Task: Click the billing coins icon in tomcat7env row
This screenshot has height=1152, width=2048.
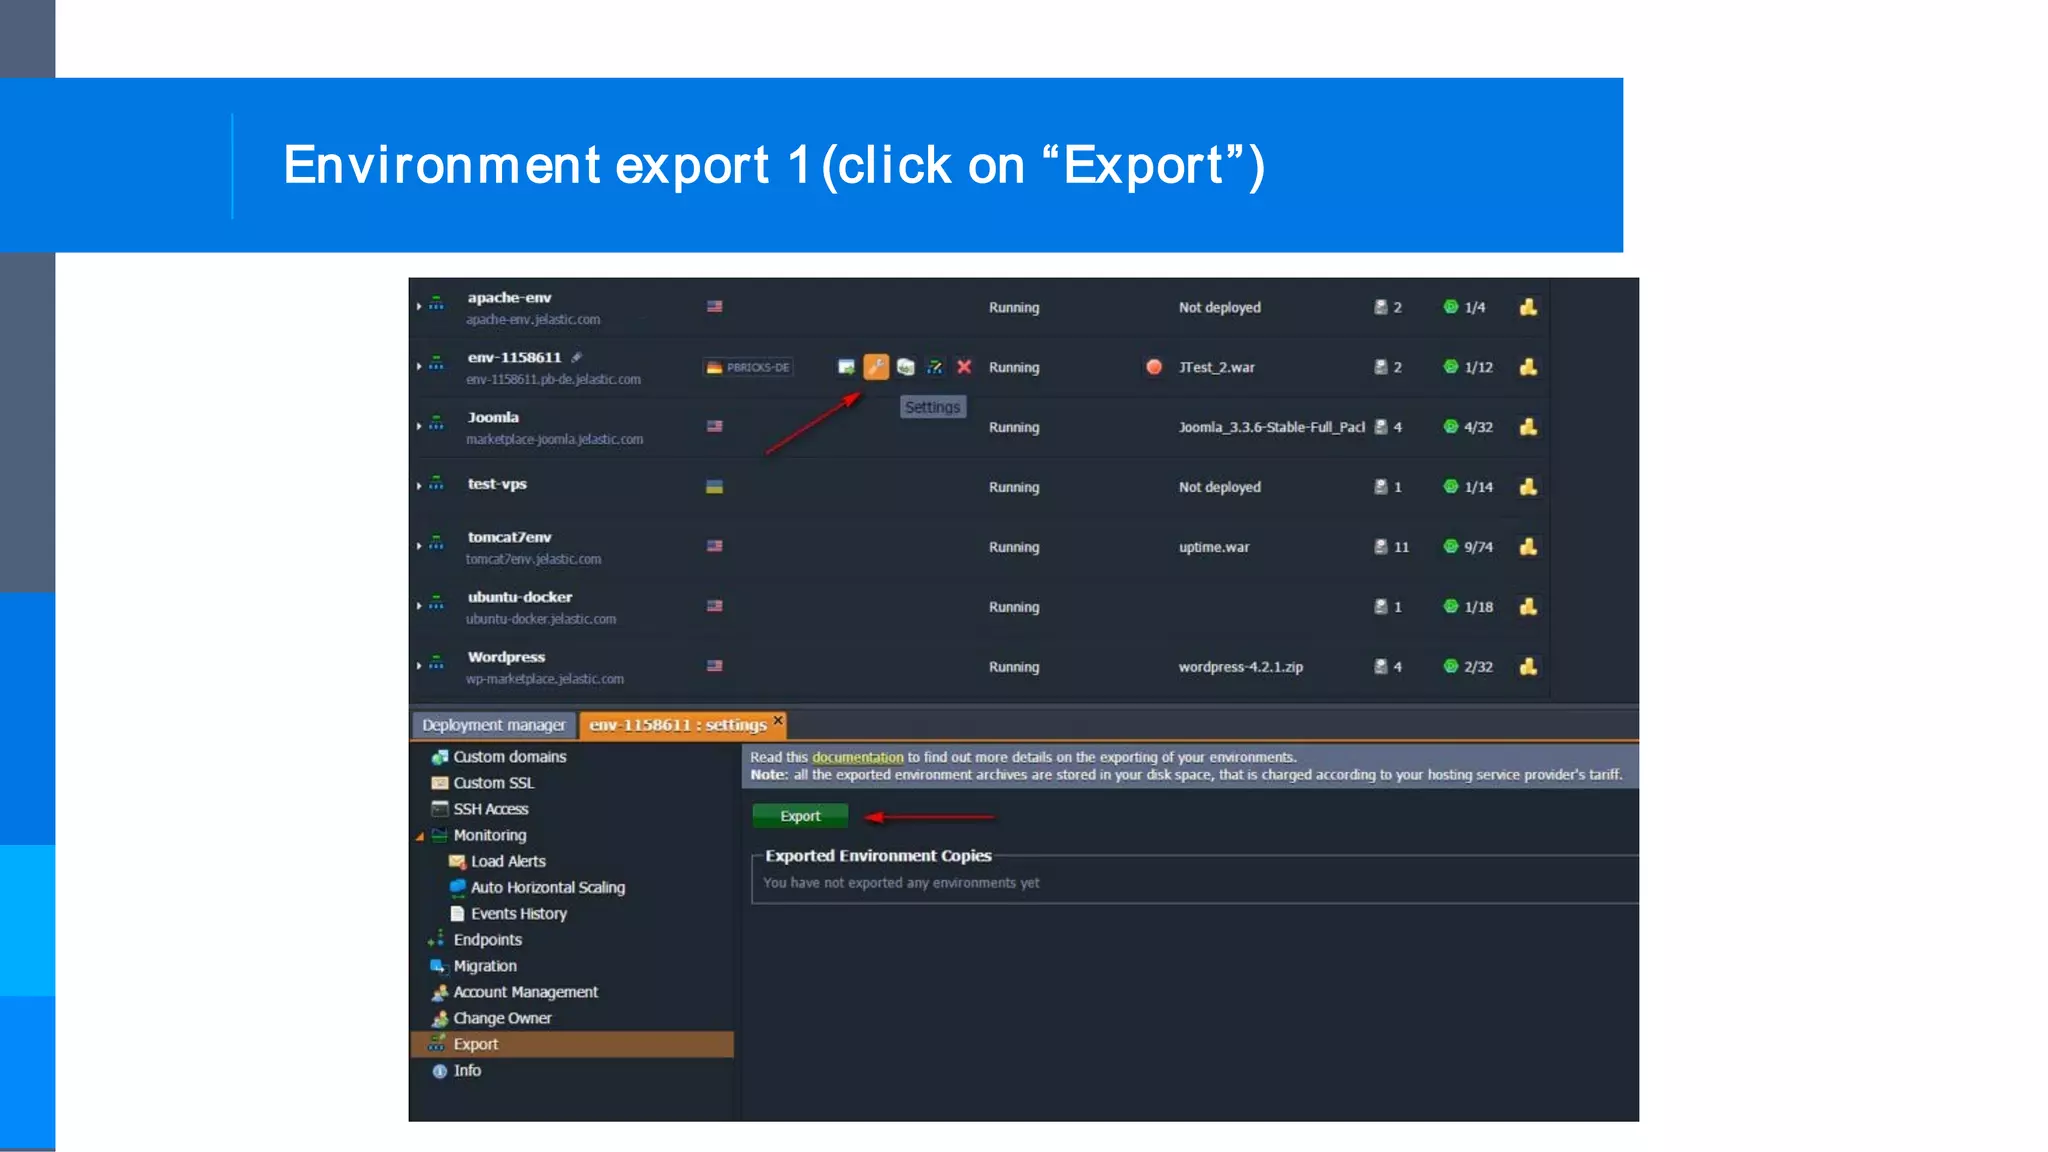Action: (1528, 547)
